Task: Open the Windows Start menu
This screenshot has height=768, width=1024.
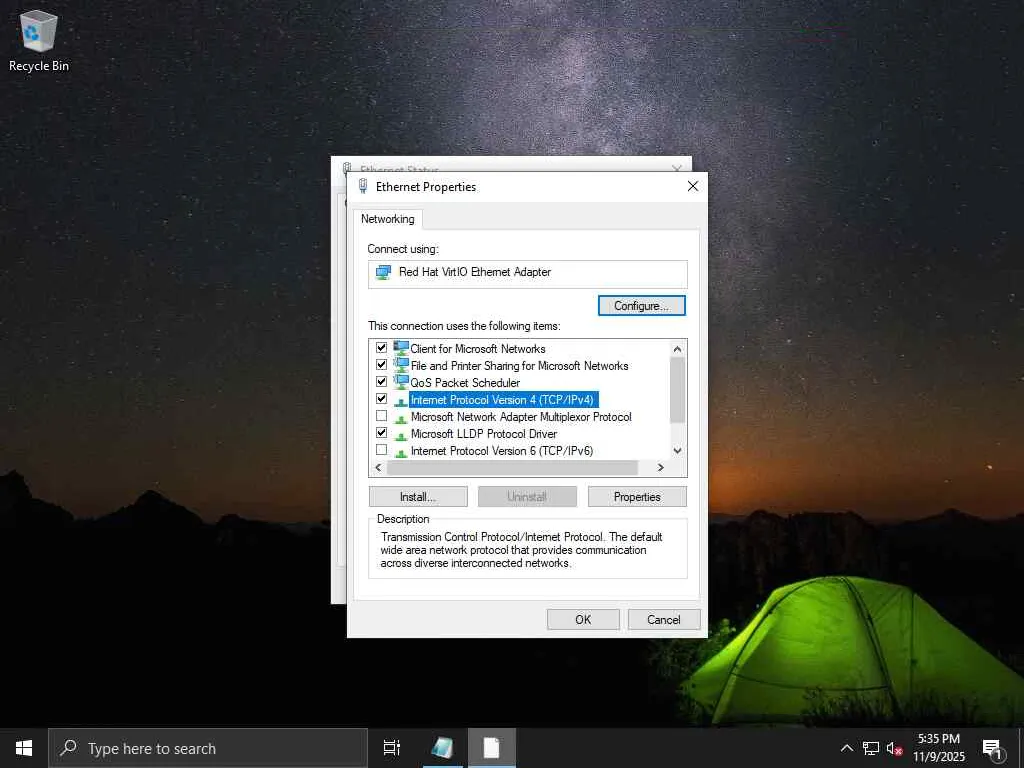Action: 24,748
